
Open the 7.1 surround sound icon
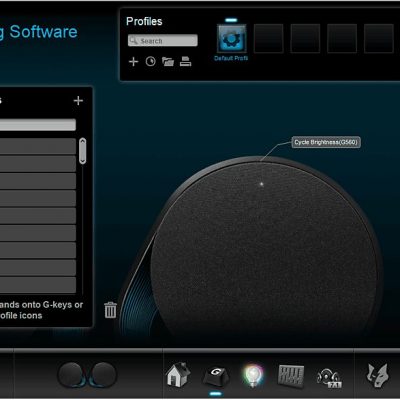coord(329,378)
